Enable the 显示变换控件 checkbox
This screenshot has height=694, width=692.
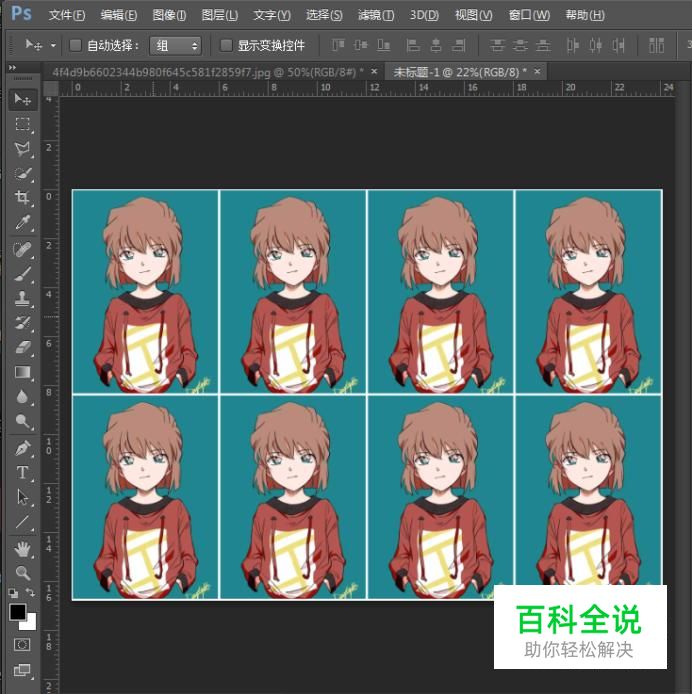point(226,45)
